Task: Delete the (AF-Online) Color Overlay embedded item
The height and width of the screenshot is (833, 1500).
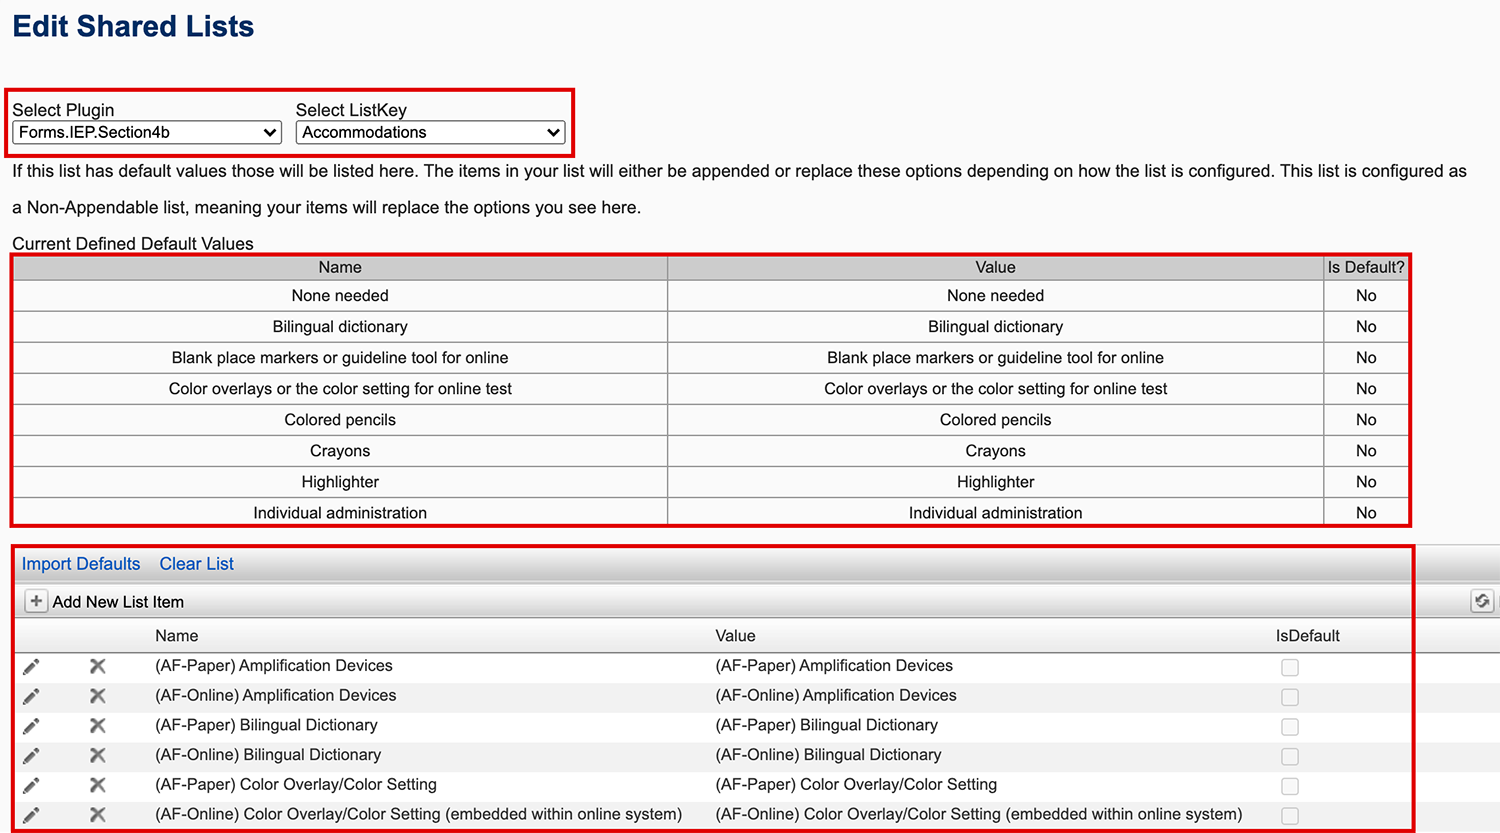Action: pos(97,815)
